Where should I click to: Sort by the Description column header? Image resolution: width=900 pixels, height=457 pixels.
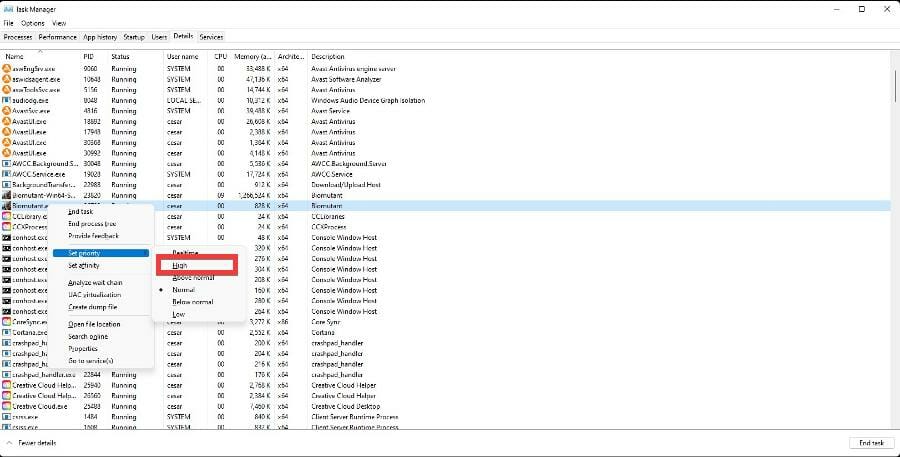pyautogui.click(x=328, y=57)
